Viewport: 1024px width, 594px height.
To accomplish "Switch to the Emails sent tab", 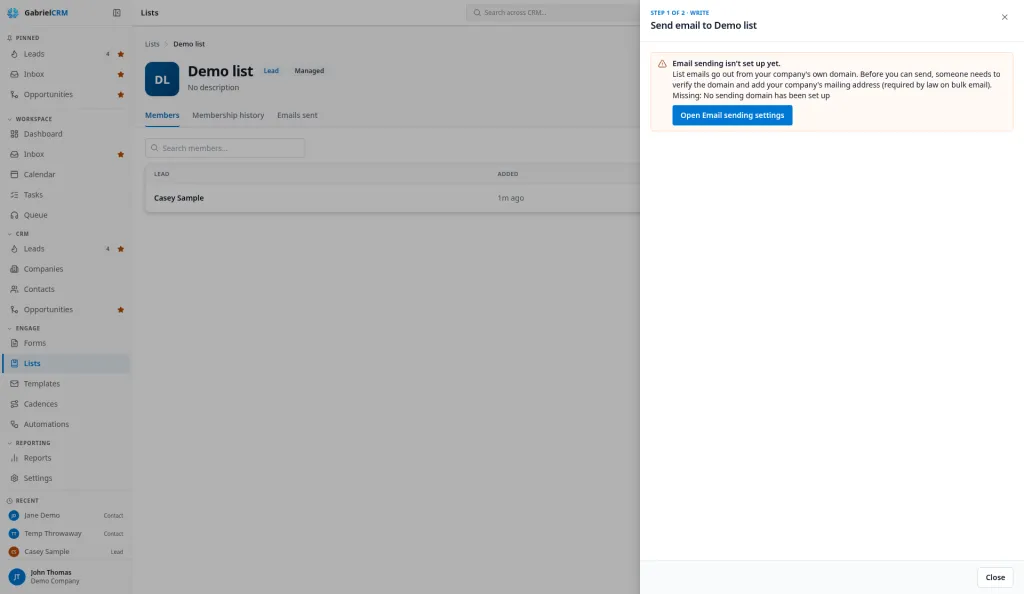I will point(297,116).
